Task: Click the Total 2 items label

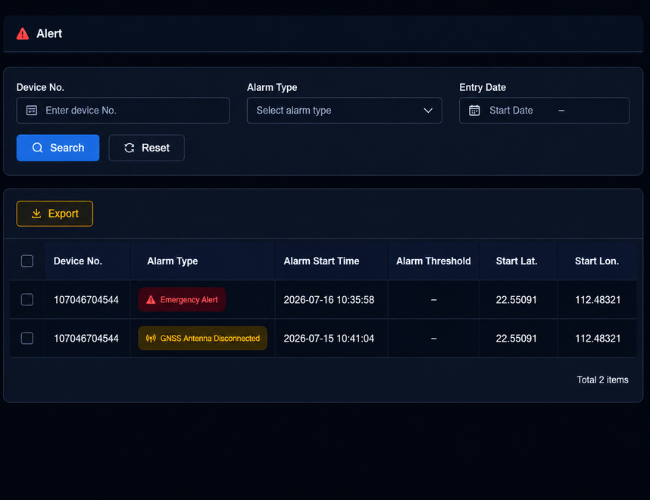Action: pyautogui.click(x=602, y=380)
